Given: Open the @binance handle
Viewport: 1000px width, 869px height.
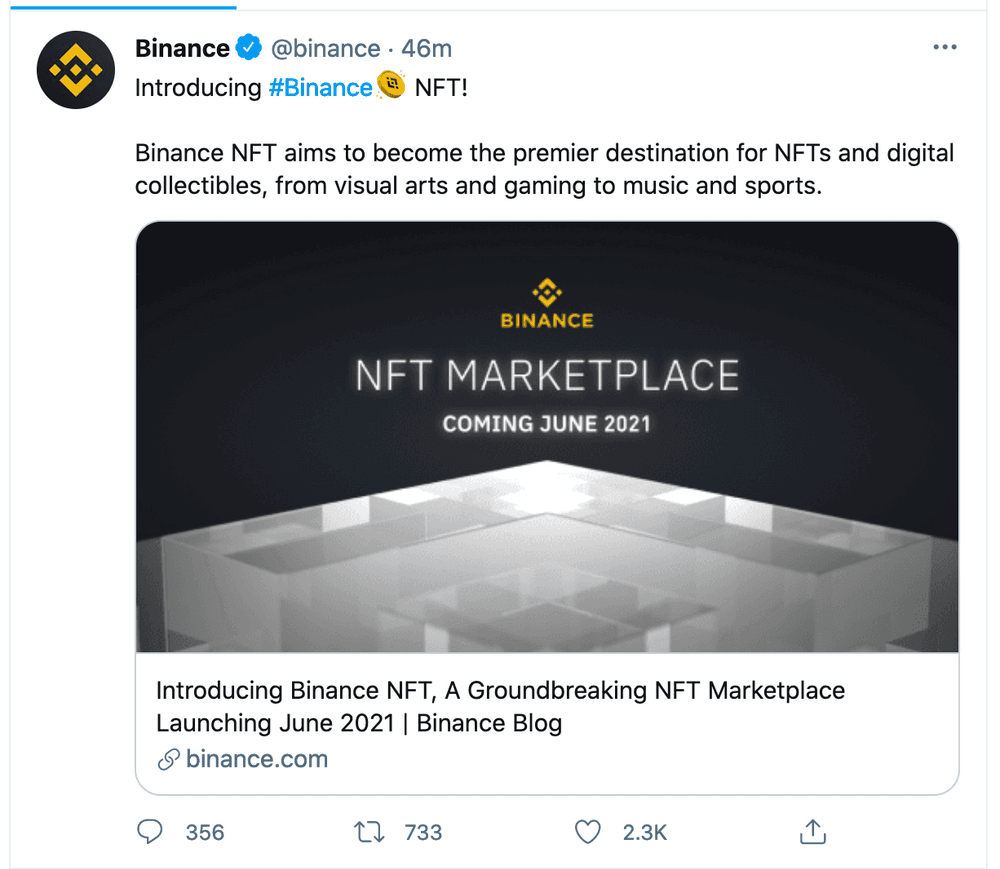Looking at the screenshot, I should 325,48.
